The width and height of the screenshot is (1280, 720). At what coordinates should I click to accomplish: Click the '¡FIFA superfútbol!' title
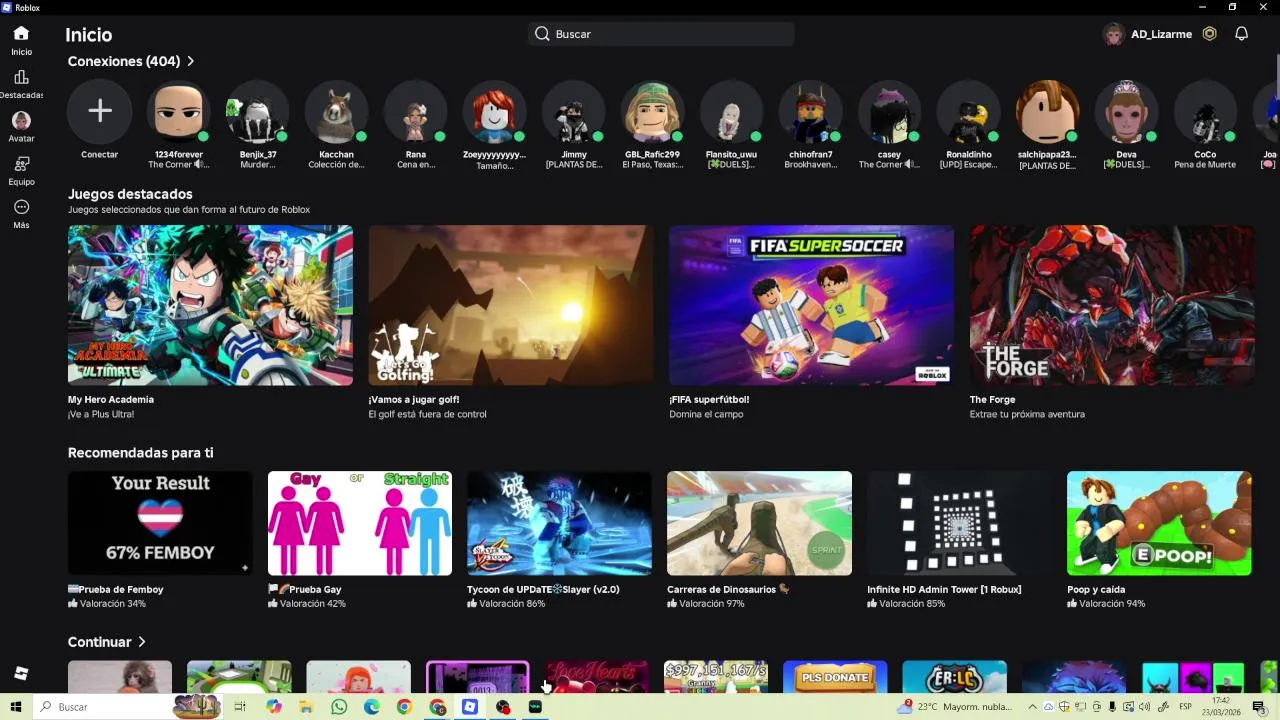point(709,399)
